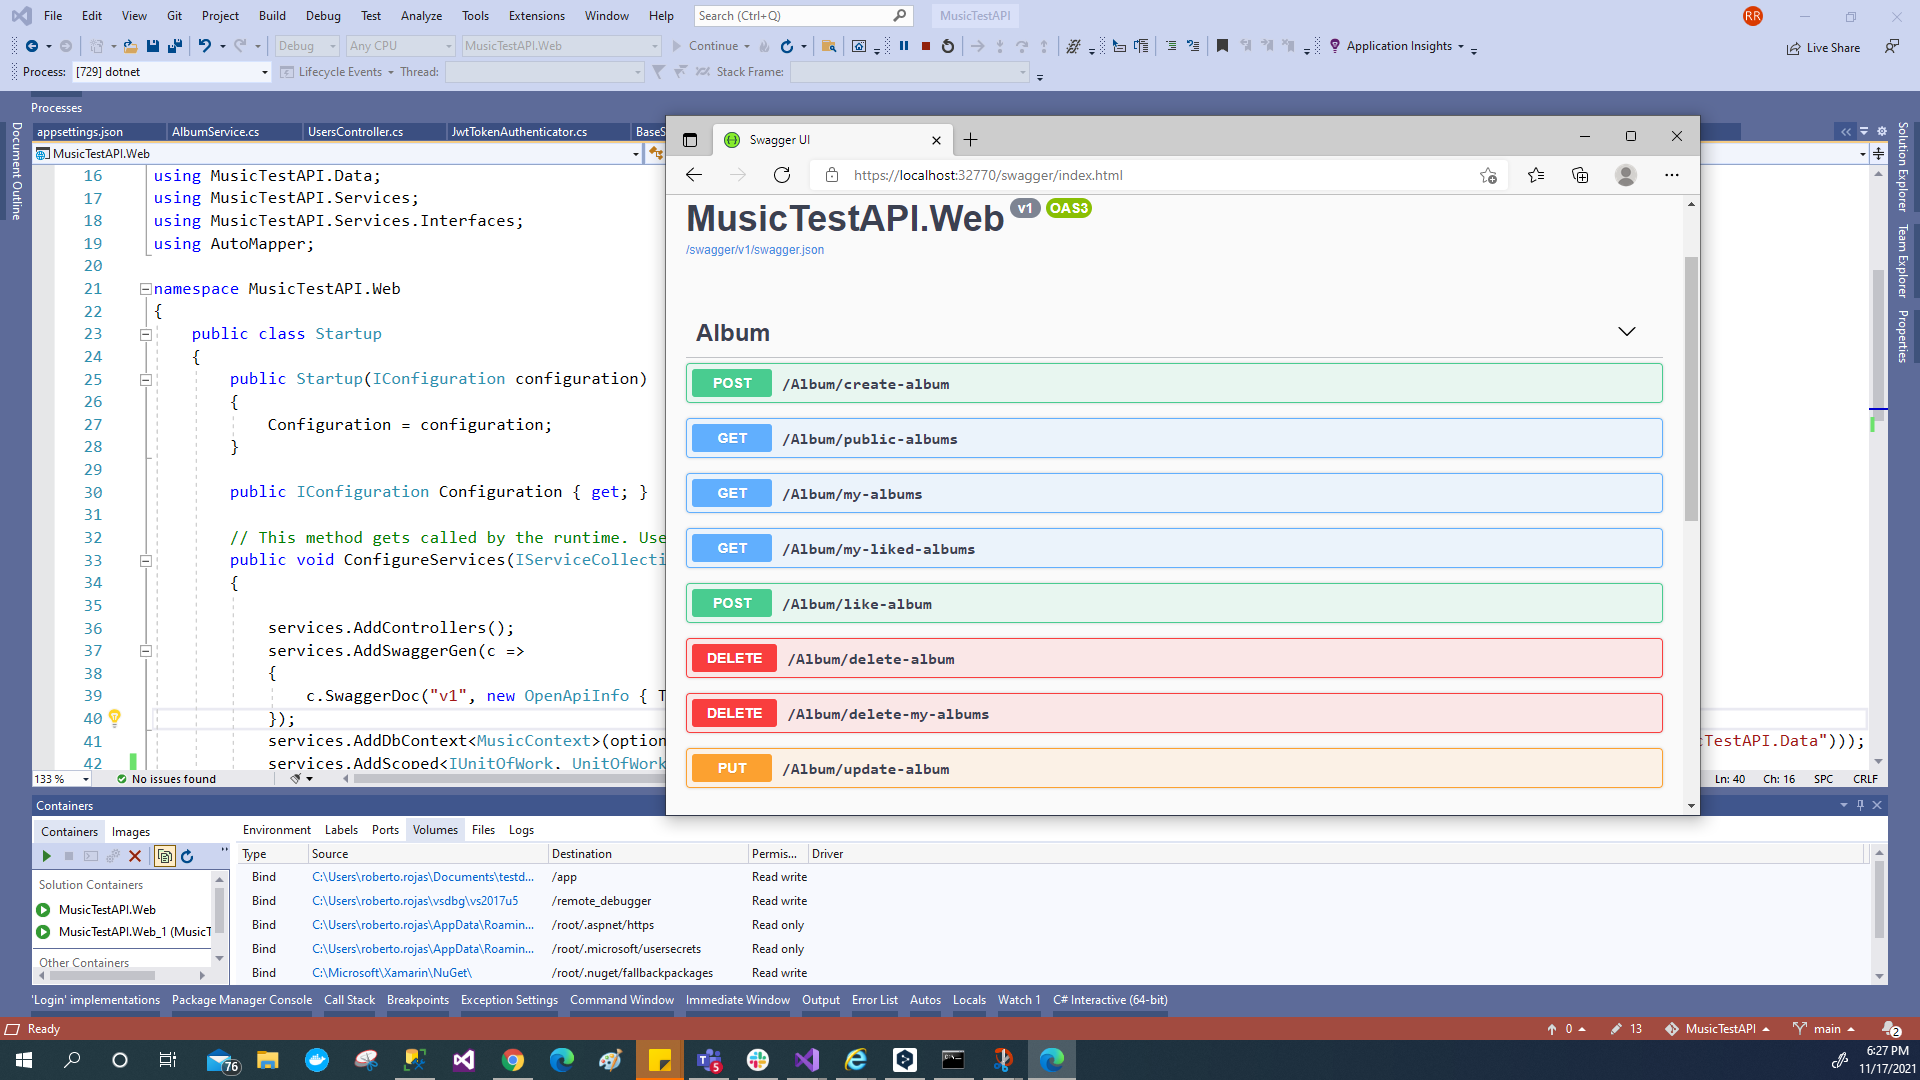Click the Save All toolbar icon
The width and height of the screenshot is (1920, 1080).
[175, 46]
